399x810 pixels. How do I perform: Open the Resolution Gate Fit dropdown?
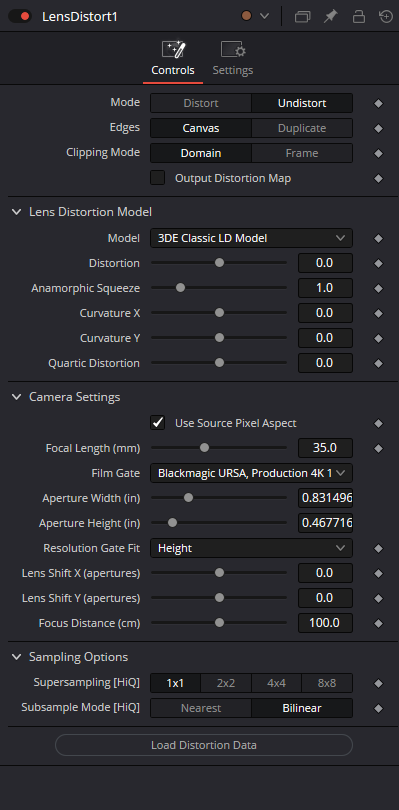[x=251, y=548]
